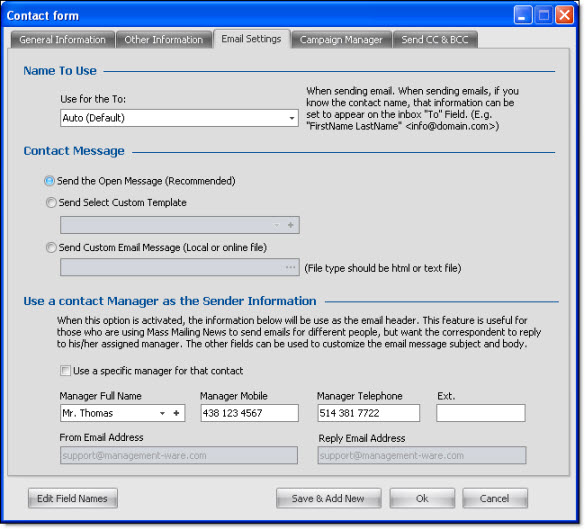The height and width of the screenshot is (529, 585).
Task: Click 'Use a contact Manager as the Sender Information' heading
Action: point(170,301)
